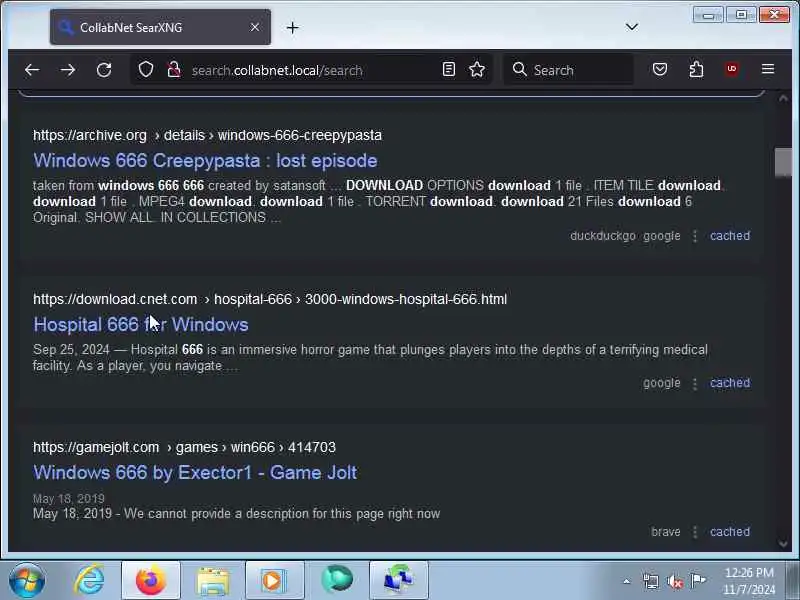Open the extensions puzzle menu
The width and height of the screenshot is (800, 600).
[696, 69]
